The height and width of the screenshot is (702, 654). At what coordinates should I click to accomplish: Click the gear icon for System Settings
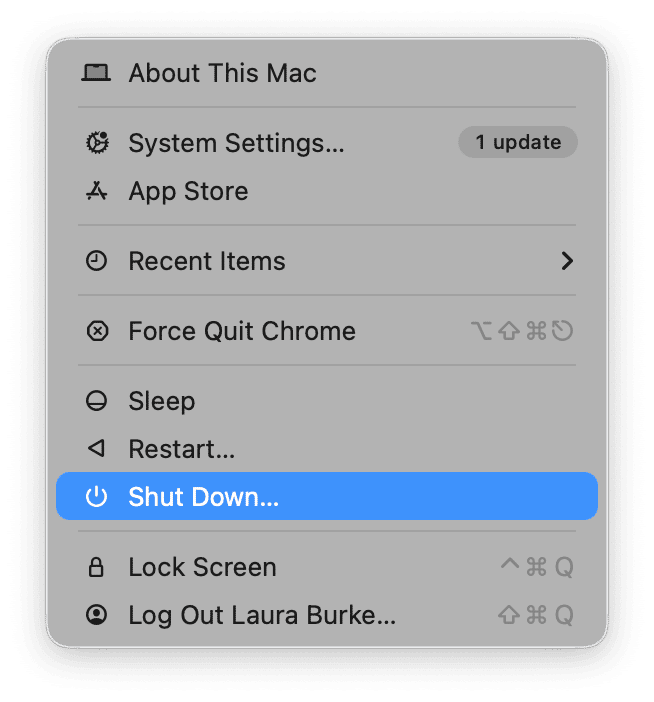(96, 143)
